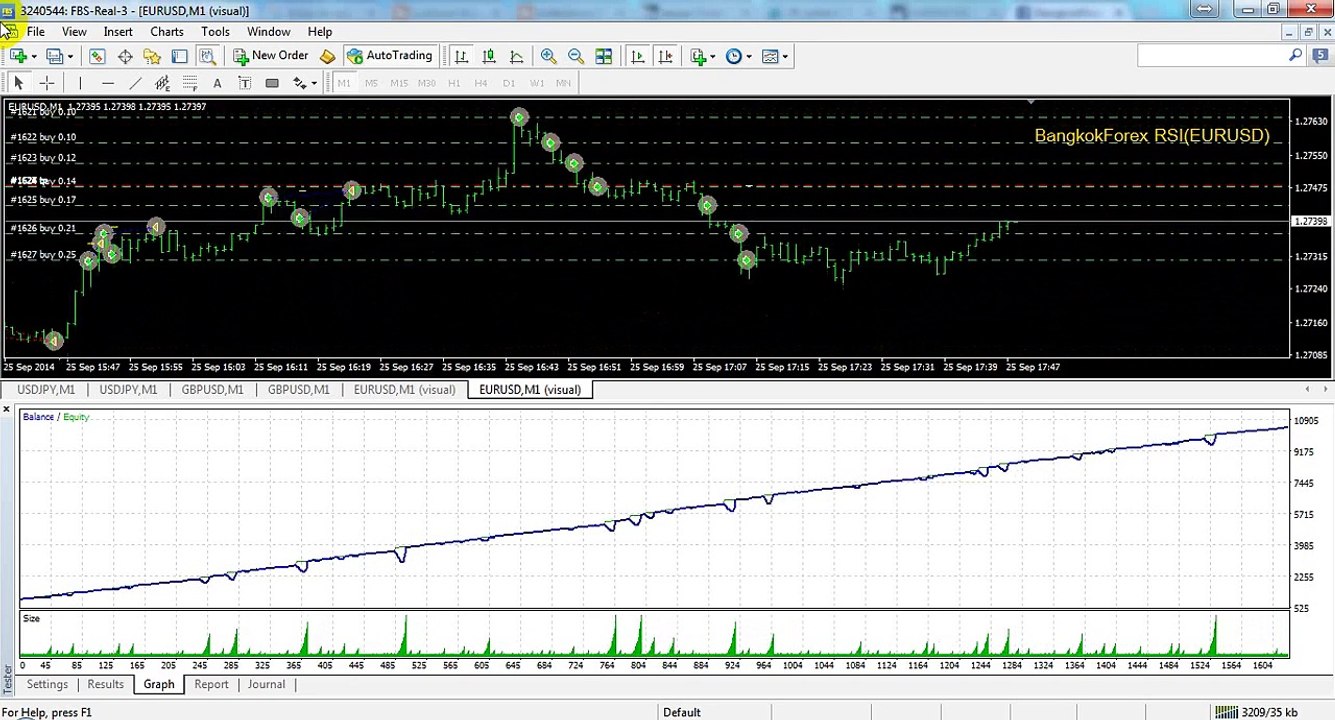Toggle the Strategy Tester icon

coord(207,57)
